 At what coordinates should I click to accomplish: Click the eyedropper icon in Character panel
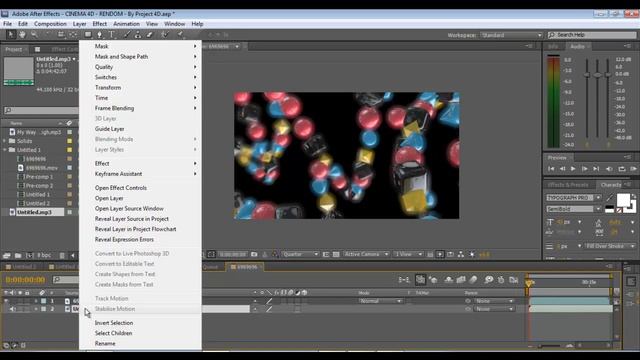(609, 198)
